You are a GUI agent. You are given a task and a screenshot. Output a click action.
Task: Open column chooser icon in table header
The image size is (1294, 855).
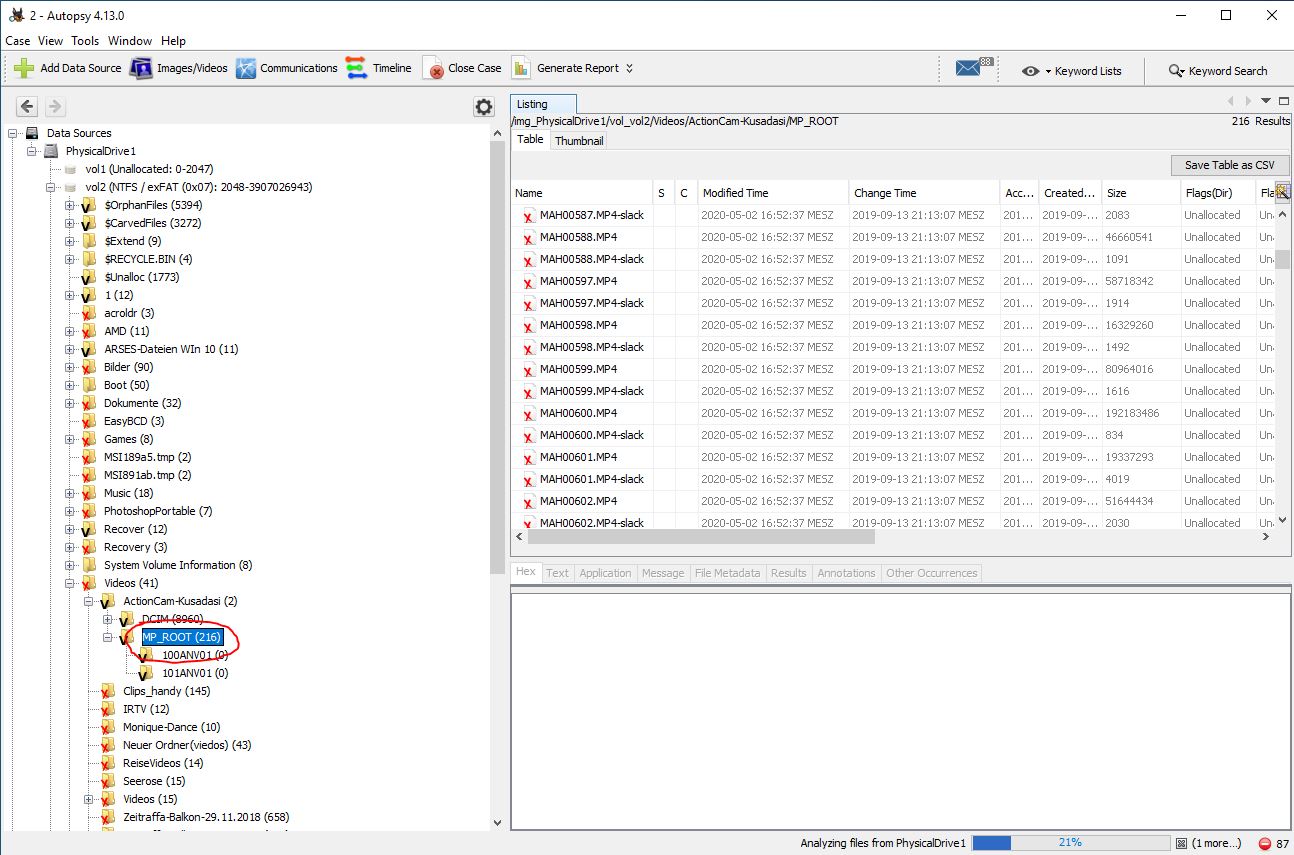click(1282, 192)
